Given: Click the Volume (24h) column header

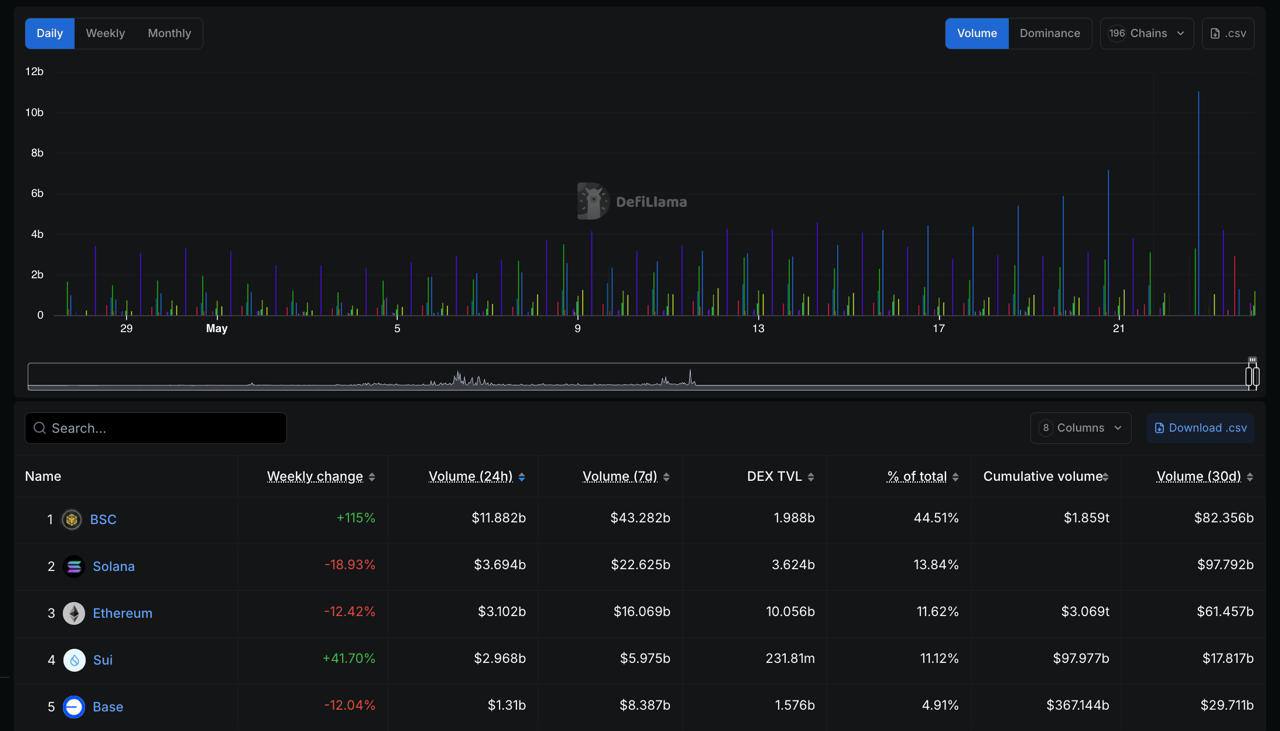Looking at the screenshot, I should pos(471,476).
